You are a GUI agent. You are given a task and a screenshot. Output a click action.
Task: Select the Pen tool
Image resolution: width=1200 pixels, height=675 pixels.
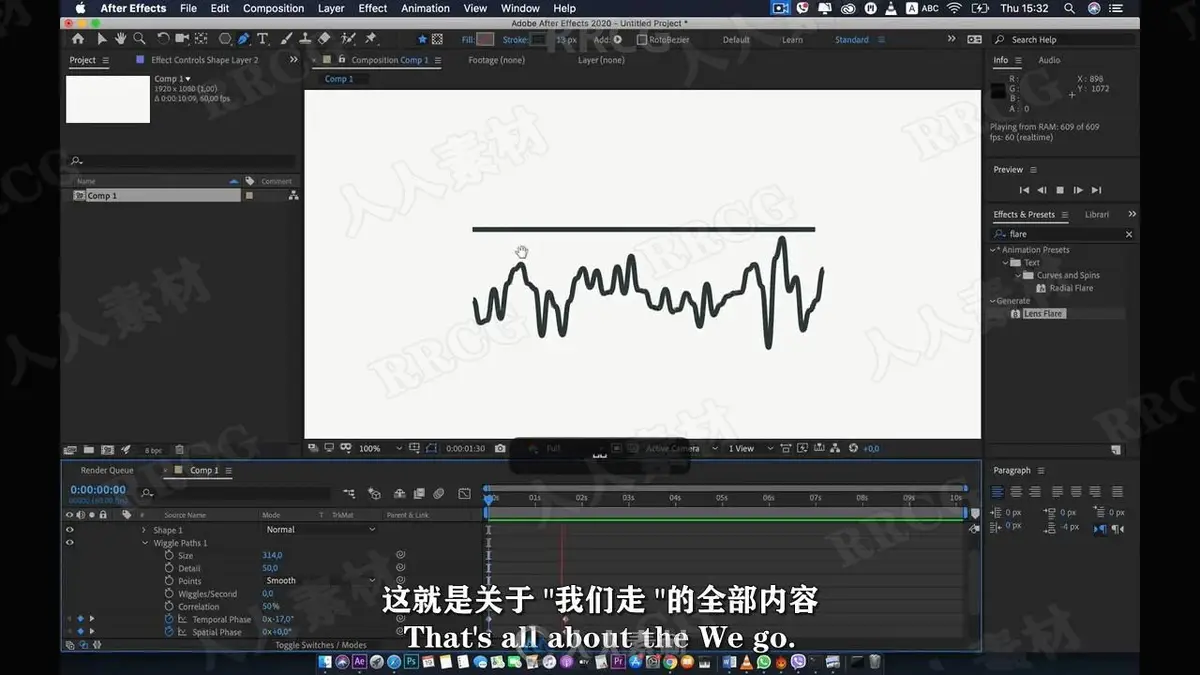coord(244,39)
